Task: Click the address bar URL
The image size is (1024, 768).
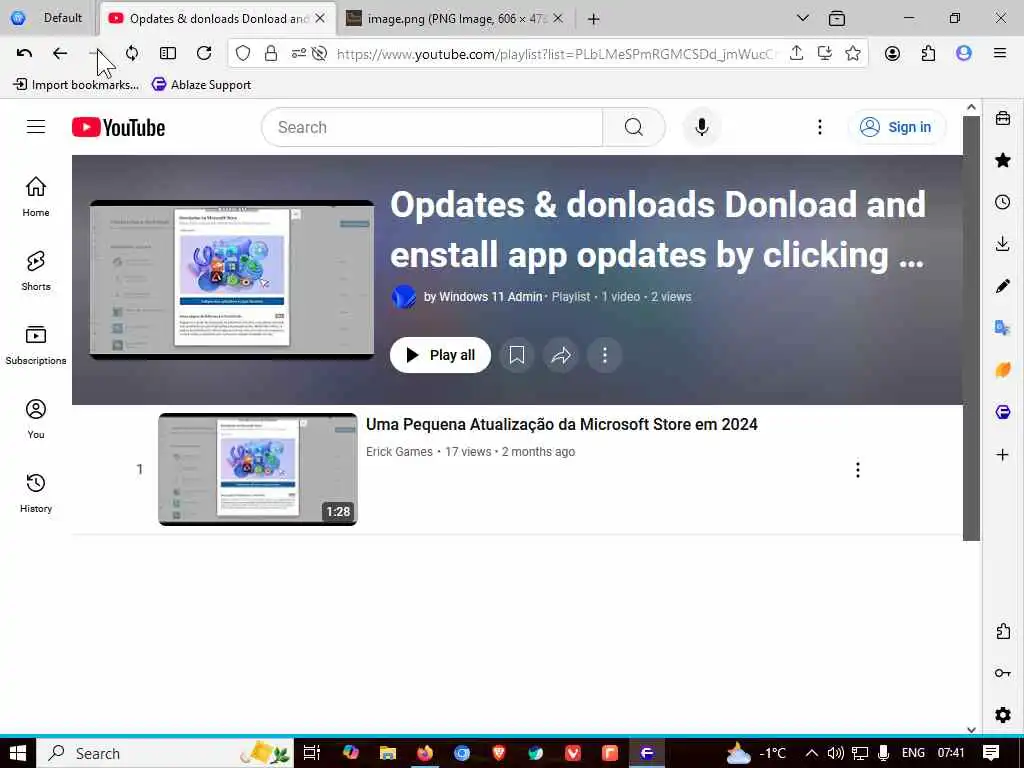Action: coord(555,54)
